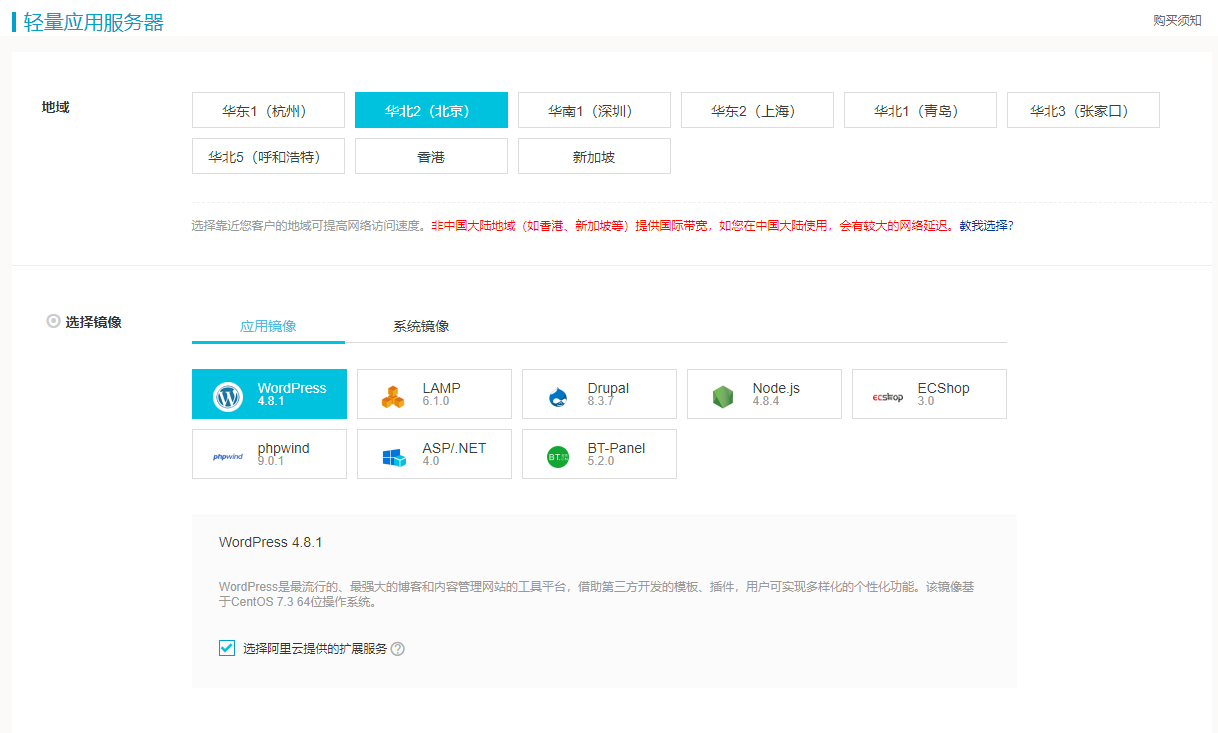Click the phpwind logo icon
Screen dimensions: 1218x733
(228, 457)
